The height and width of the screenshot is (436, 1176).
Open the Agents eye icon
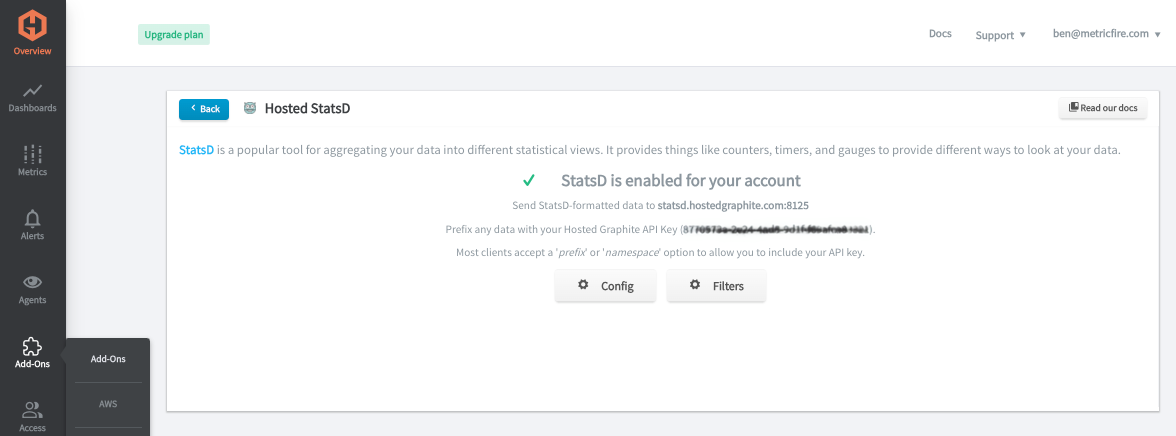tap(32, 283)
